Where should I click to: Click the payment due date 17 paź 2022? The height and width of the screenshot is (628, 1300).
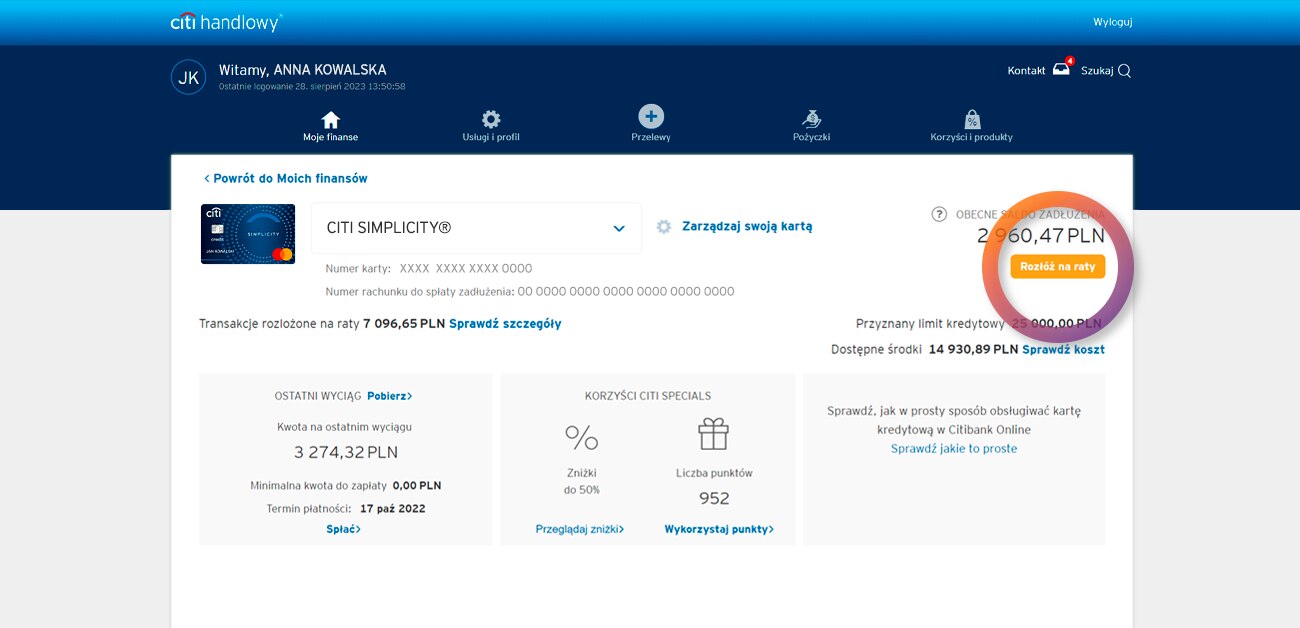pos(393,509)
